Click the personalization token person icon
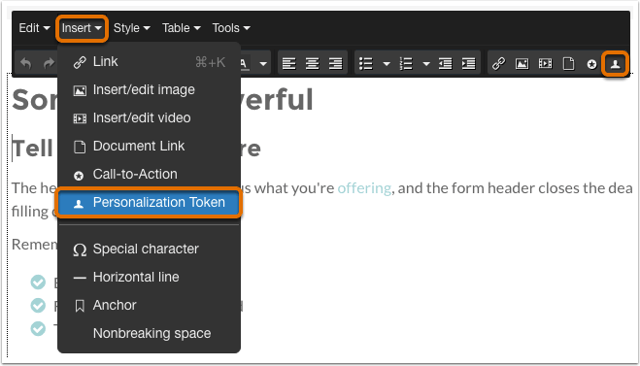The width and height of the screenshot is (640, 366). click(615, 64)
